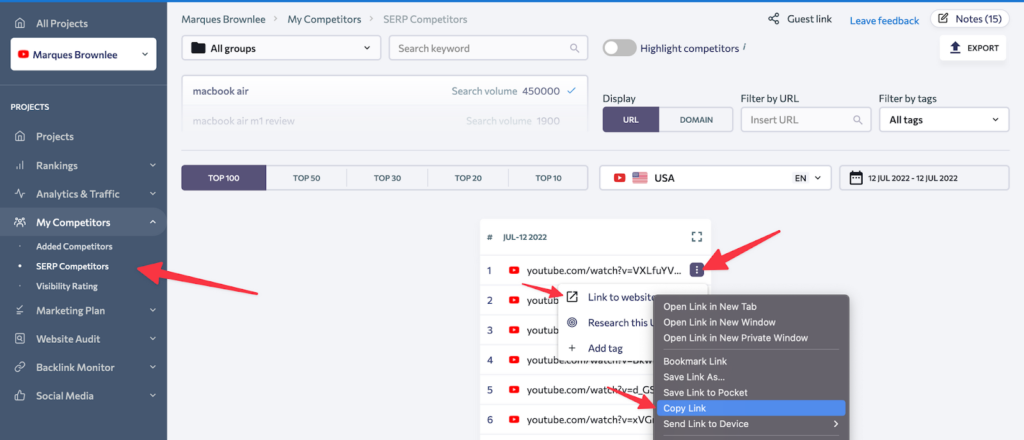The height and width of the screenshot is (440, 1024).
Task: Select Bookmark Link
Action: pos(695,361)
